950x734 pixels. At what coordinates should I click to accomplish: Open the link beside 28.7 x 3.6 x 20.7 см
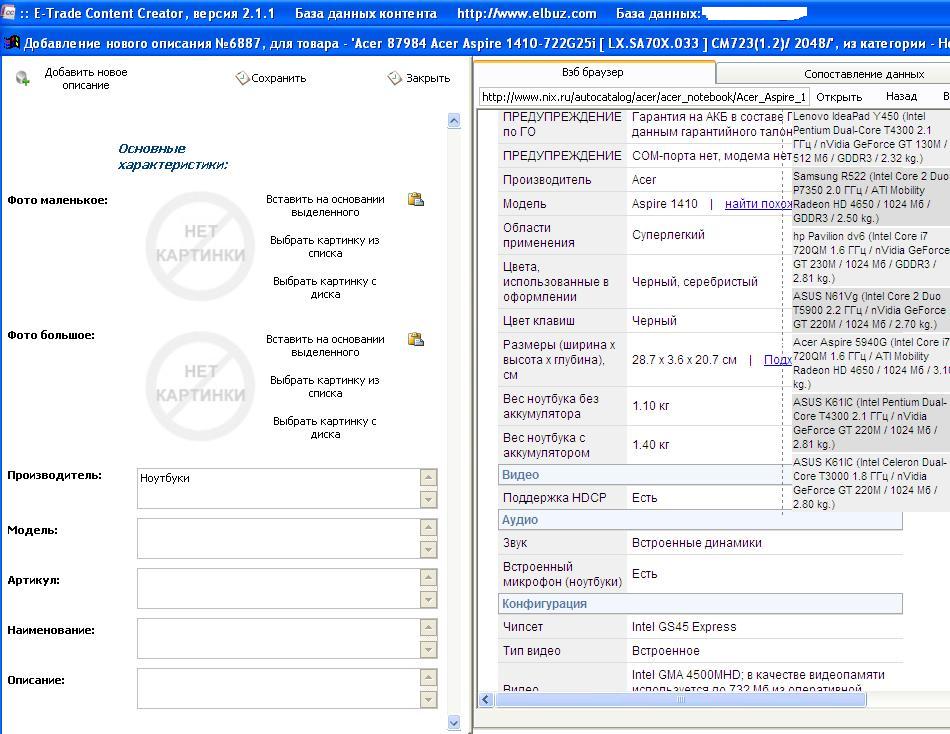pos(778,359)
